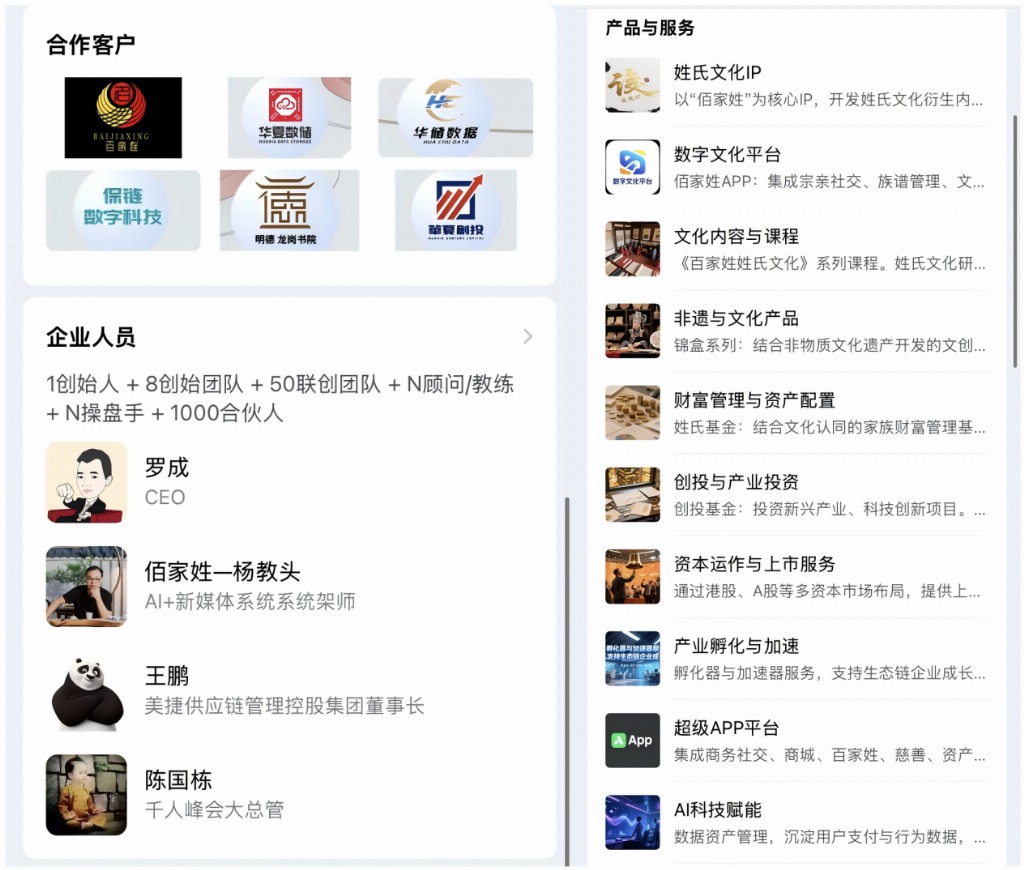Open 非遗与文化产品 thumbnail
Image resolution: width=1024 pixels, height=870 pixels.
click(632, 331)
